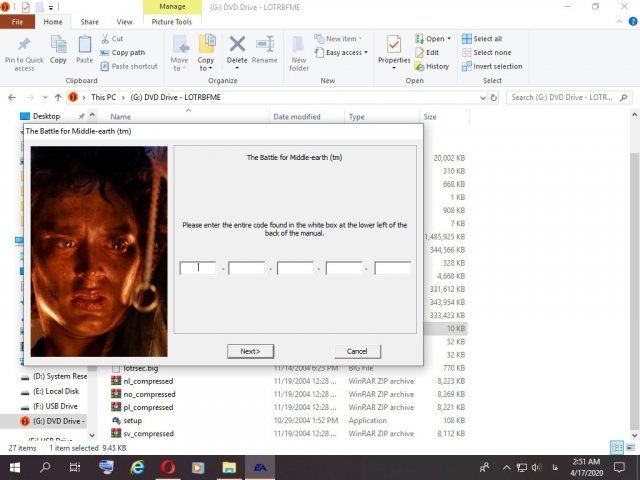Open the New item dropdown

coord(342,38)
